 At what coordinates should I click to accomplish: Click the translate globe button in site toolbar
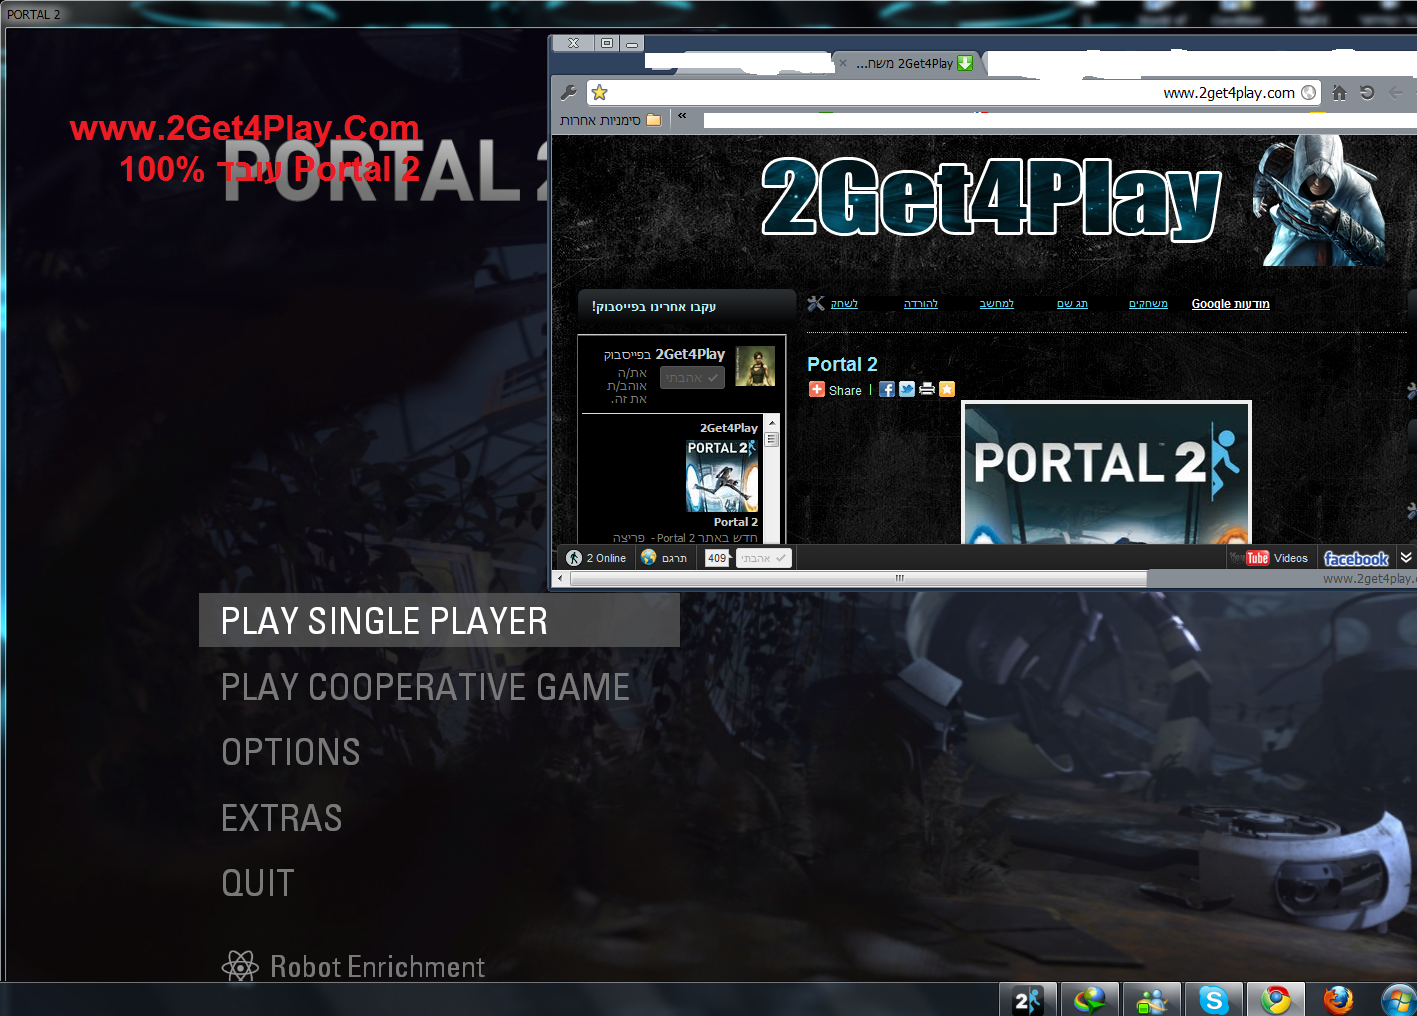click(x=664, y=558)
